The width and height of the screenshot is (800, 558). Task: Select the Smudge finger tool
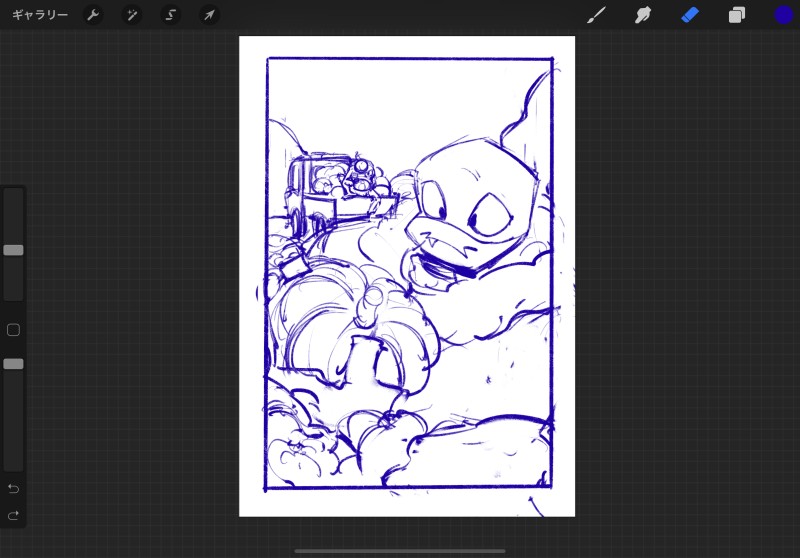point(643,15)
